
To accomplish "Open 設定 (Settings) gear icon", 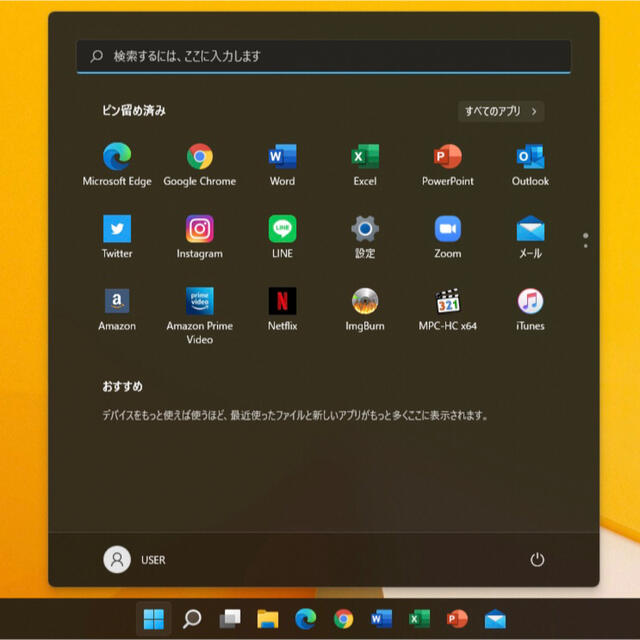I will pos(365,237).
